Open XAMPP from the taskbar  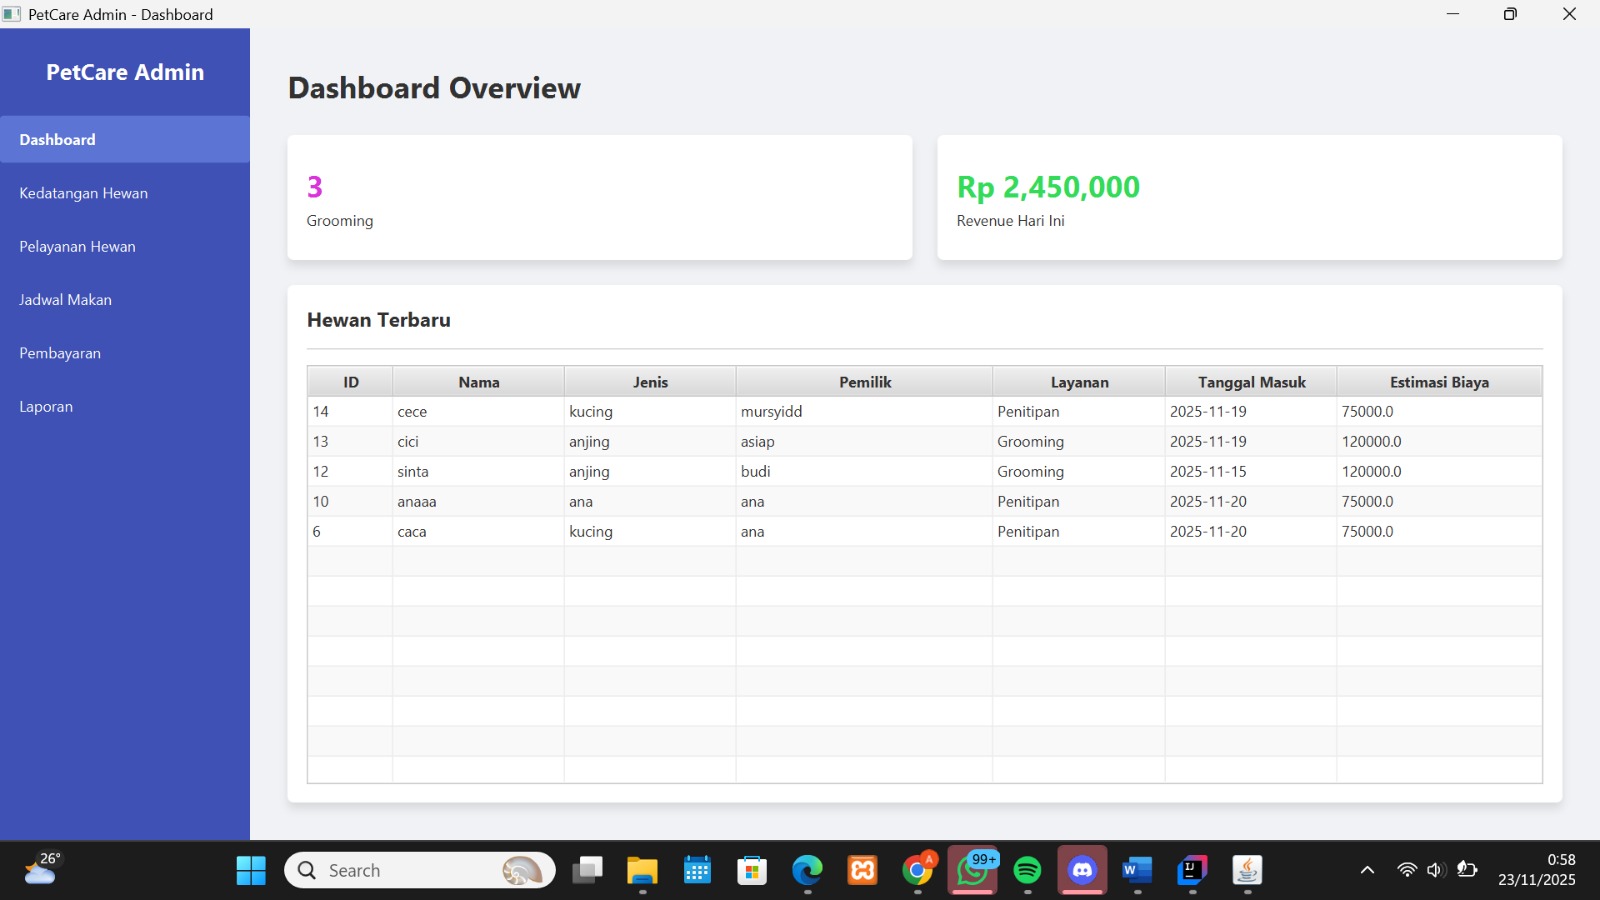862,871
